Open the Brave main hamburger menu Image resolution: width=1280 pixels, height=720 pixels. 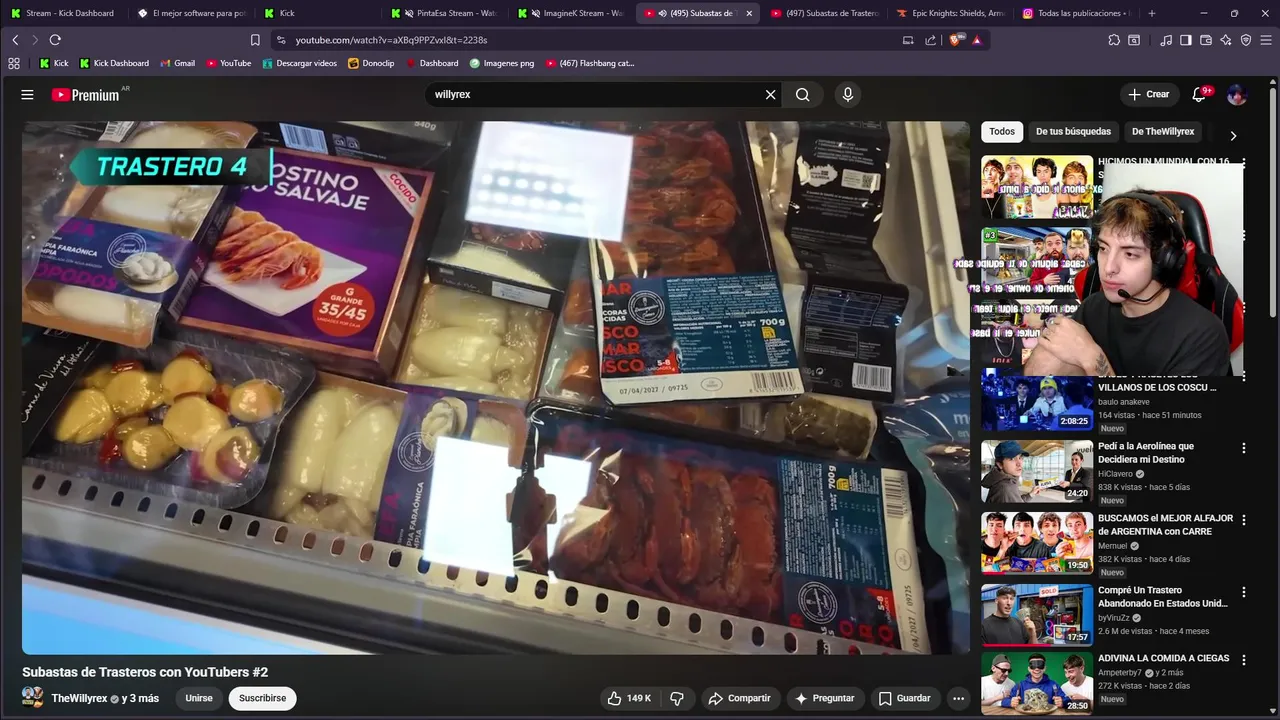1266,40
